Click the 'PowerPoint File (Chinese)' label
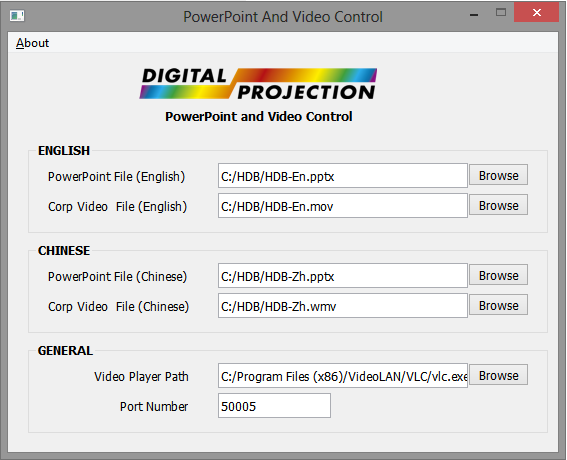 (x=118, y=277)
